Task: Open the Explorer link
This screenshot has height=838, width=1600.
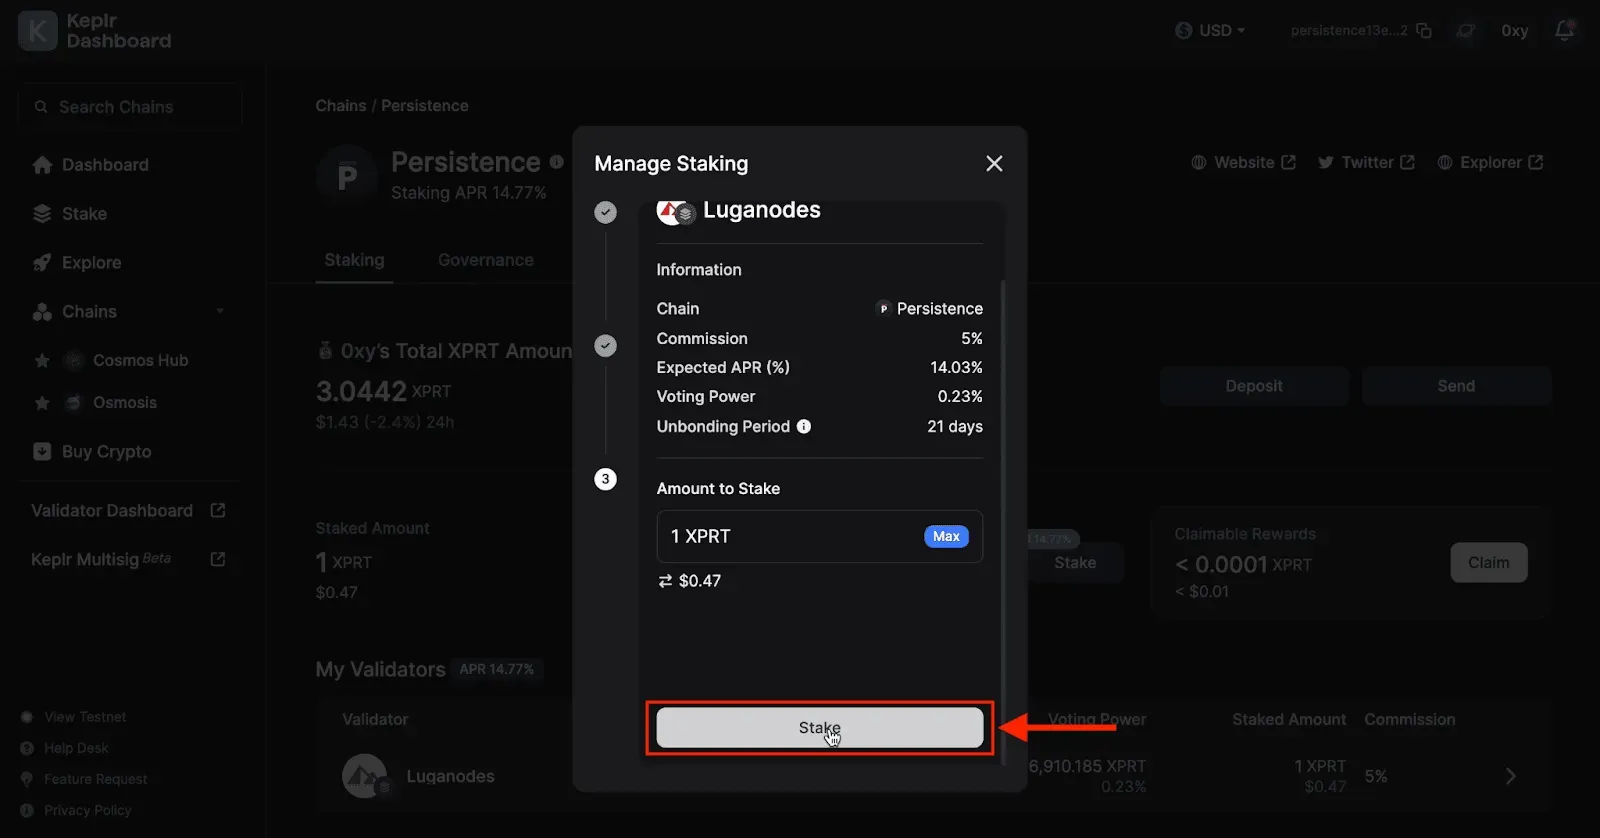Action: 1490,162
